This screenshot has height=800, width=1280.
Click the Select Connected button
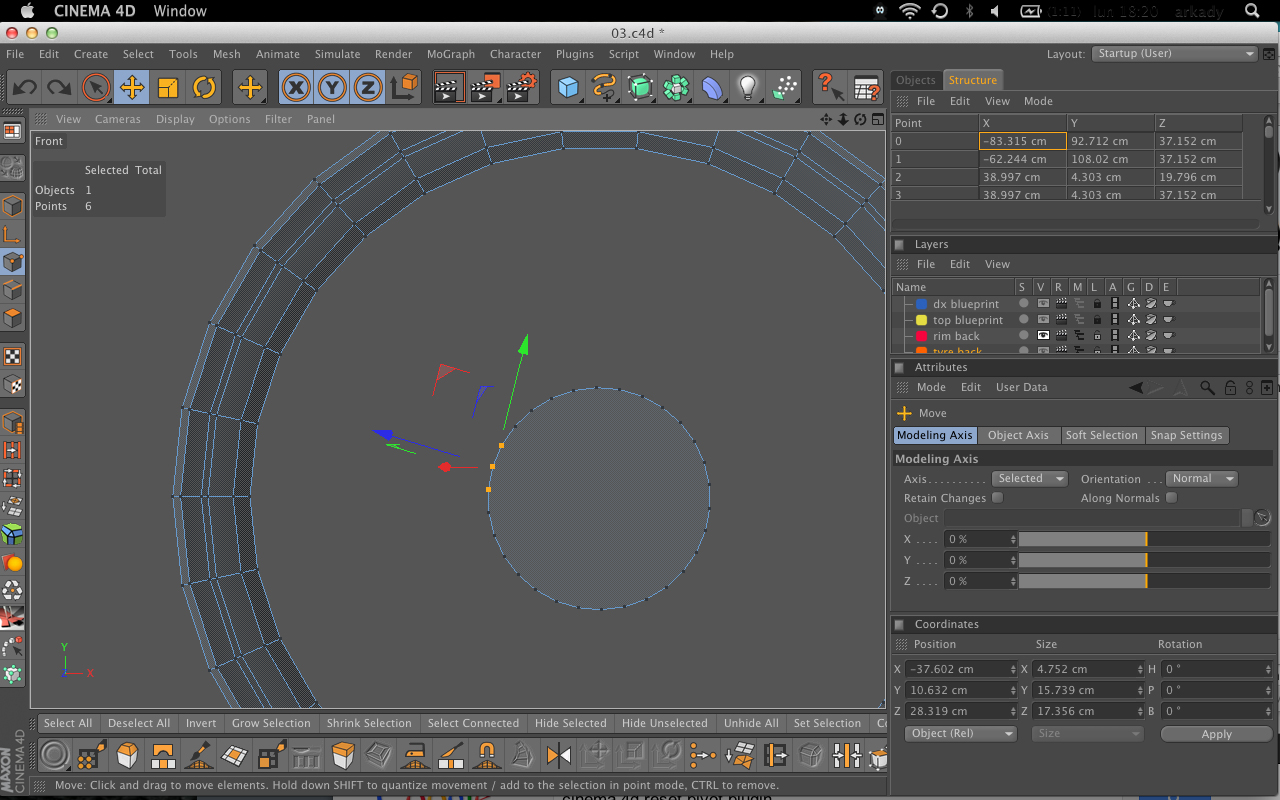(x=473, y=723)
